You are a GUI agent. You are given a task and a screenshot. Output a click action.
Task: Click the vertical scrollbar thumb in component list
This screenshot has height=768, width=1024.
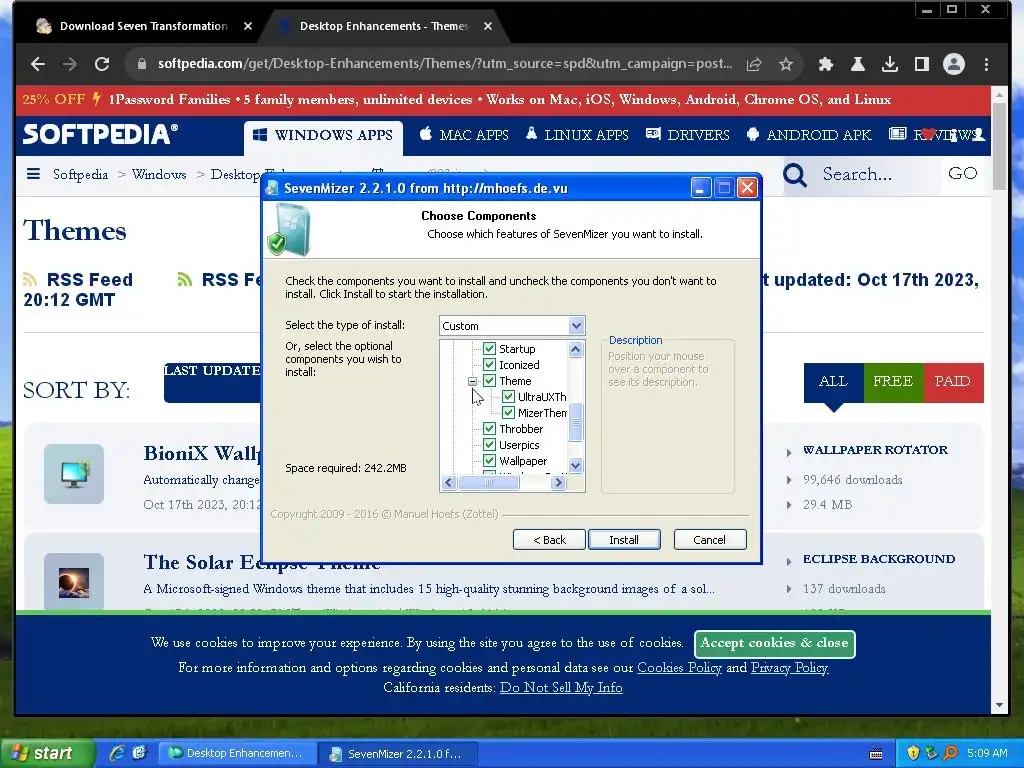(x=575, y=422)
